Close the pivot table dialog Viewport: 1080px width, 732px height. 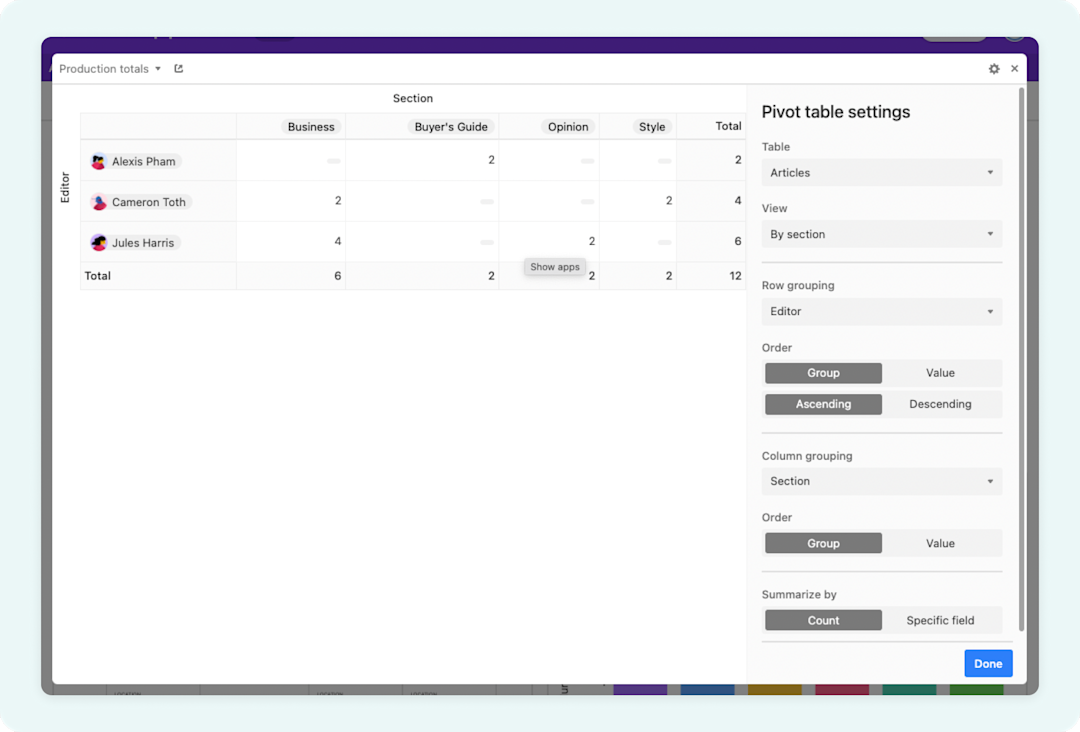pos(1014,68)
